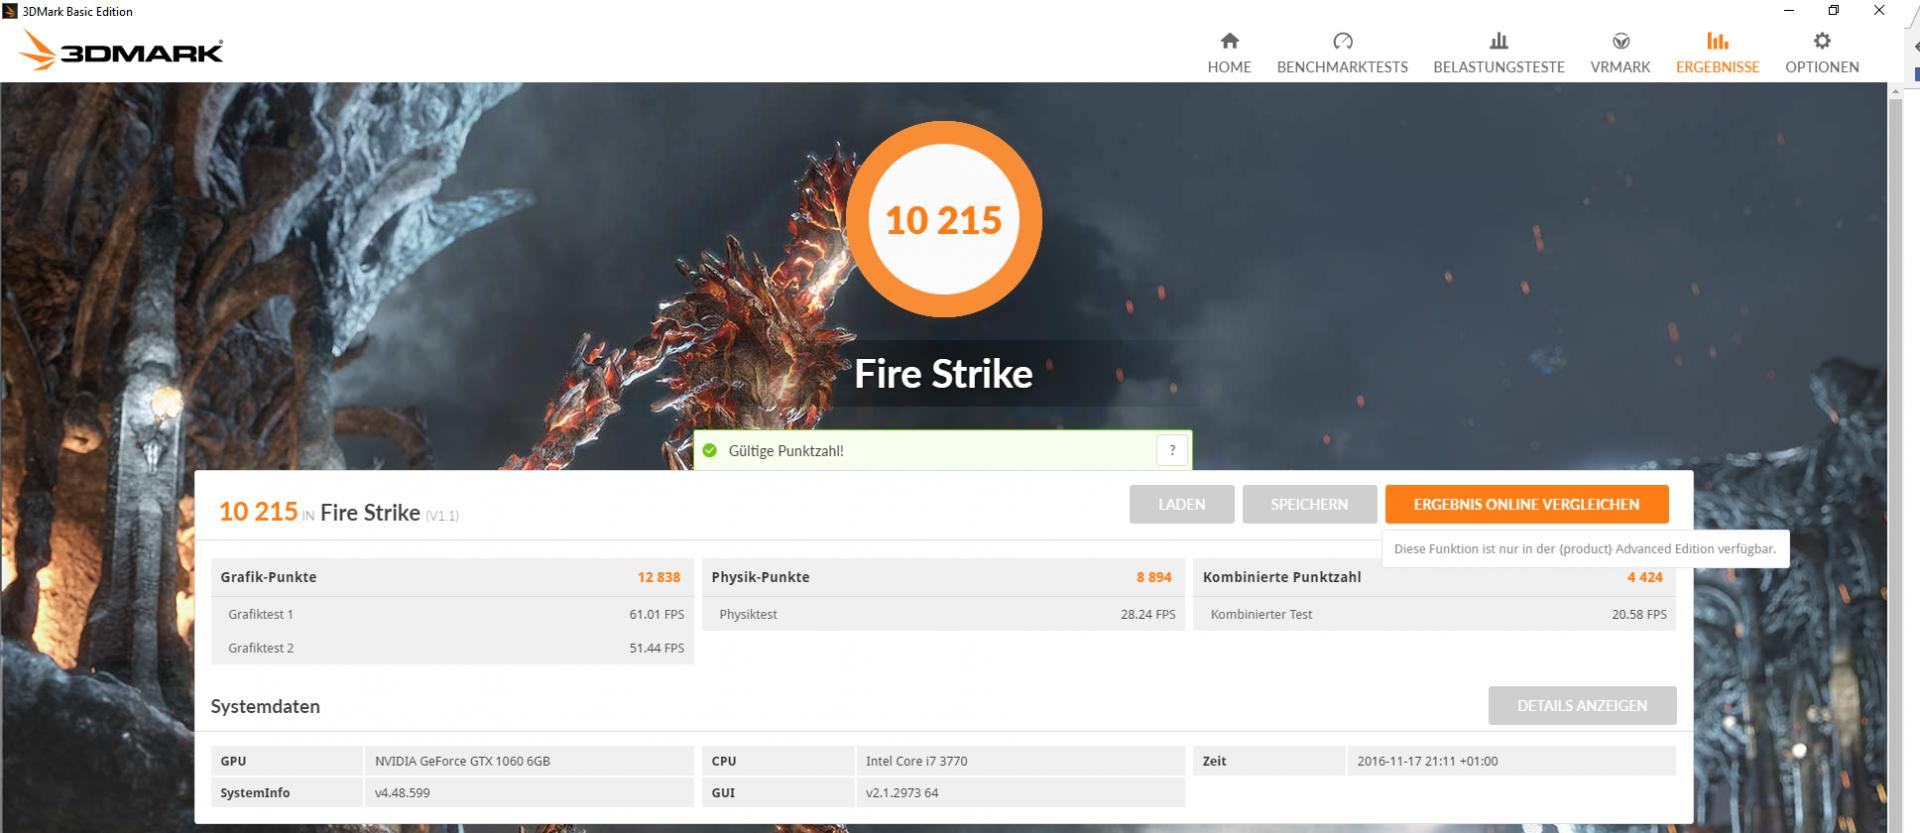Open the HOME tab

1229,53
